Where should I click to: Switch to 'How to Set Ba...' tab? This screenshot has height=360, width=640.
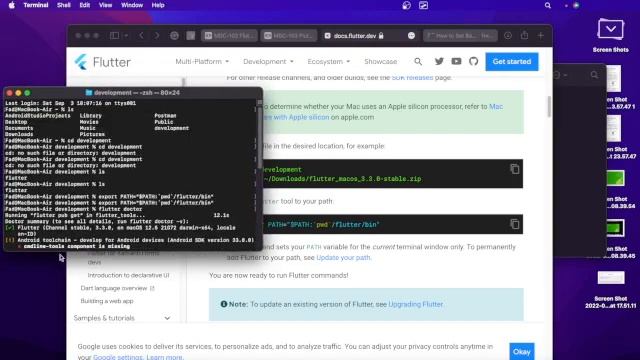pos(460,36)
